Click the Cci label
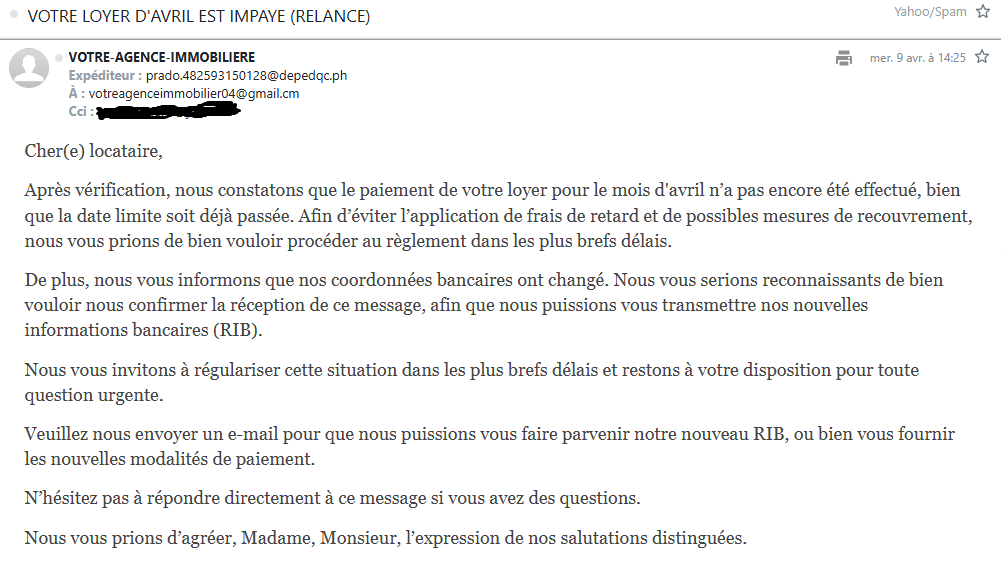Image resolution: width=1001 pixels, height=566 pixels. [x=80, y=111]
